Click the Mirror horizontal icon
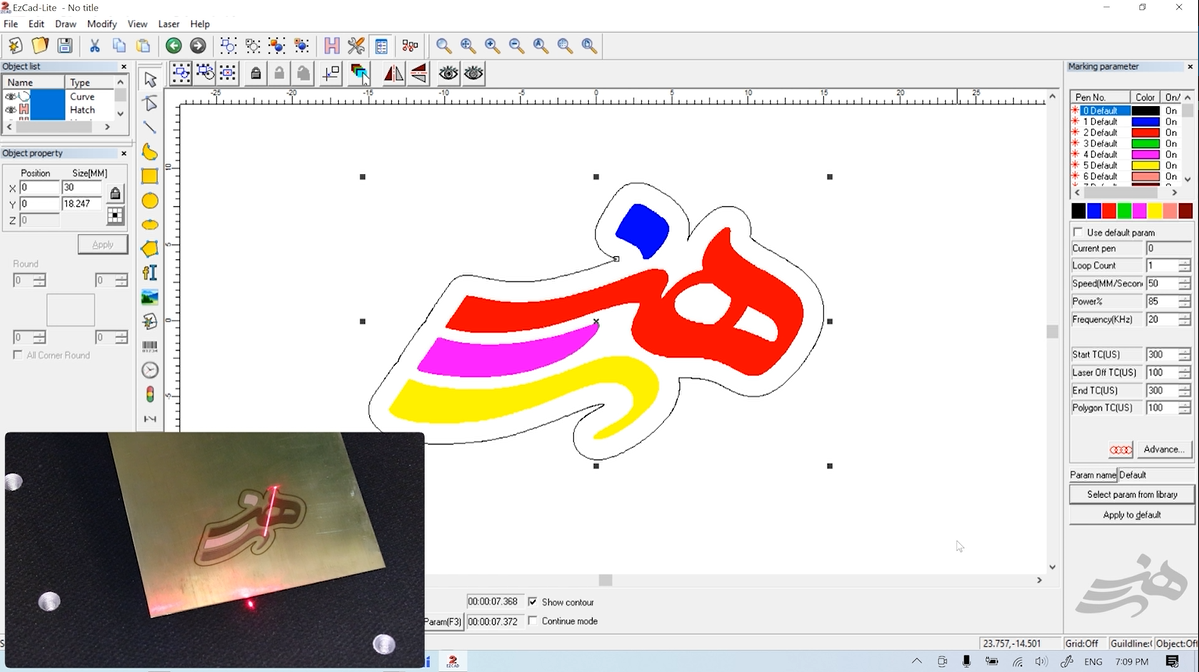The height and width of the screenshot is (672, 1199). 394,74
